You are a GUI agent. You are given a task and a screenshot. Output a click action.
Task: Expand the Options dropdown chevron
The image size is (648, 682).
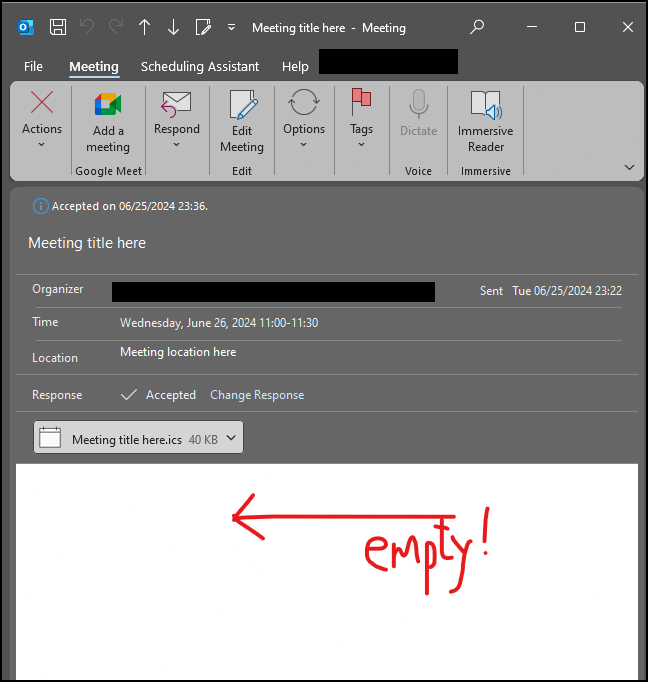coord(304,144)
